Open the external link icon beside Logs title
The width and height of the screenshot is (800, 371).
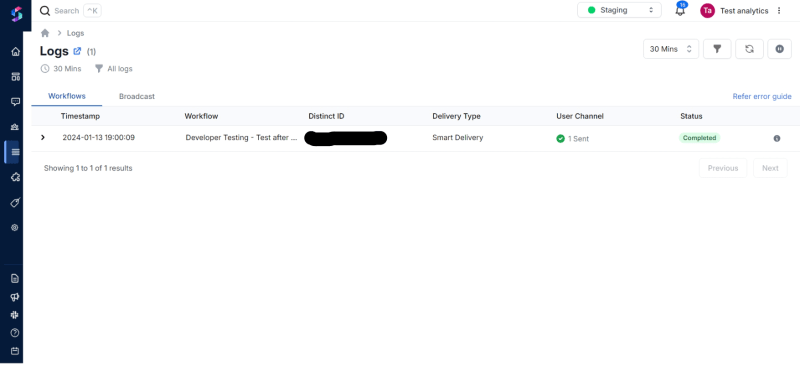(x=77, y=51)
